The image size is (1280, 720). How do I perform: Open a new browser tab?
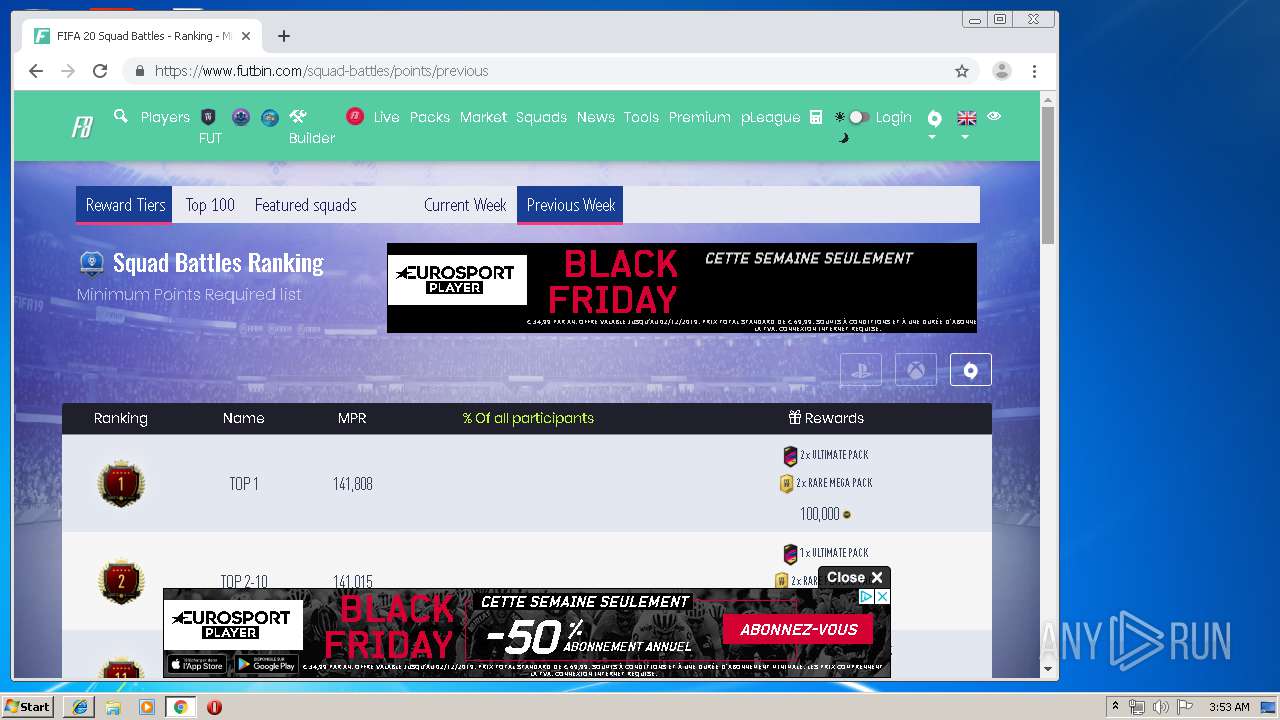pos(284,36)
